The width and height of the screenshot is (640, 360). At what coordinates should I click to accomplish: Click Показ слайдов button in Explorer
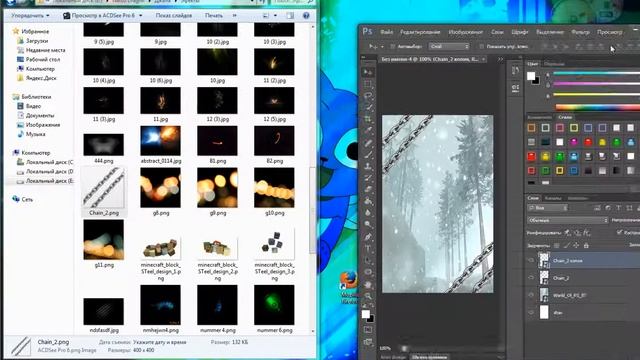click(x=173, y=16)
